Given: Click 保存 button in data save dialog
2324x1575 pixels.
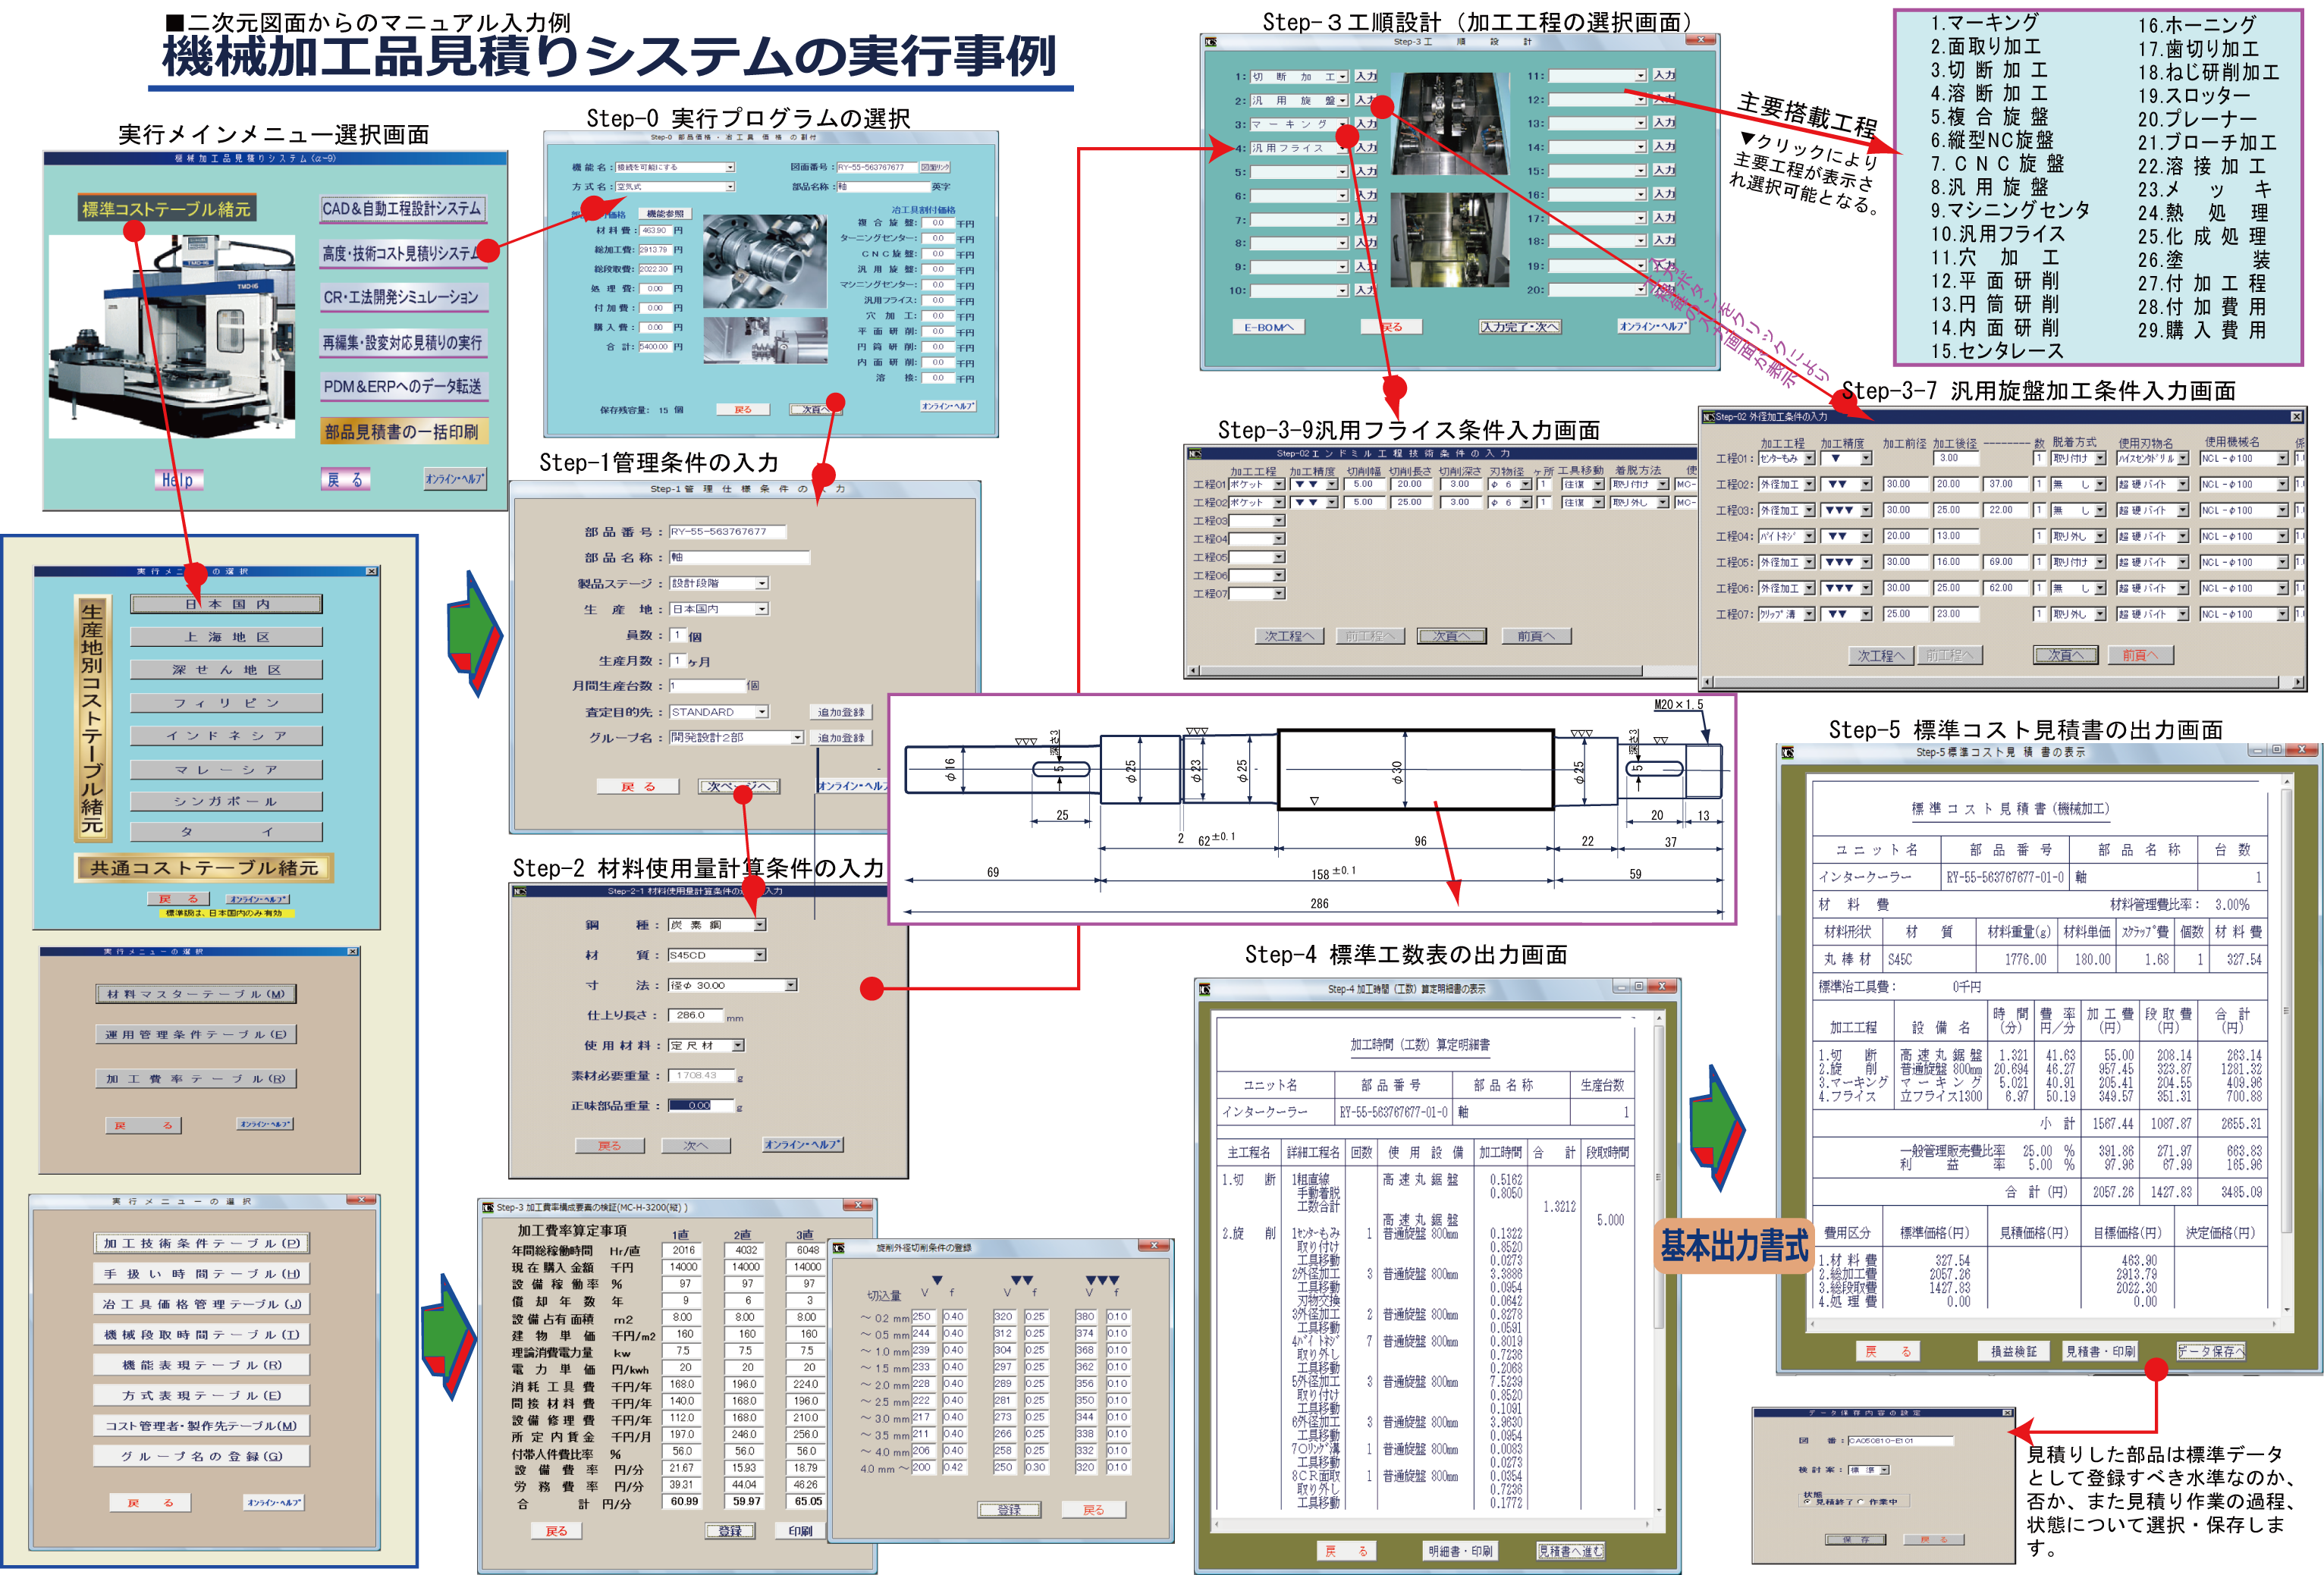Looking at the screenshot, I should pyautogui.click(x=1856, y=1540).
